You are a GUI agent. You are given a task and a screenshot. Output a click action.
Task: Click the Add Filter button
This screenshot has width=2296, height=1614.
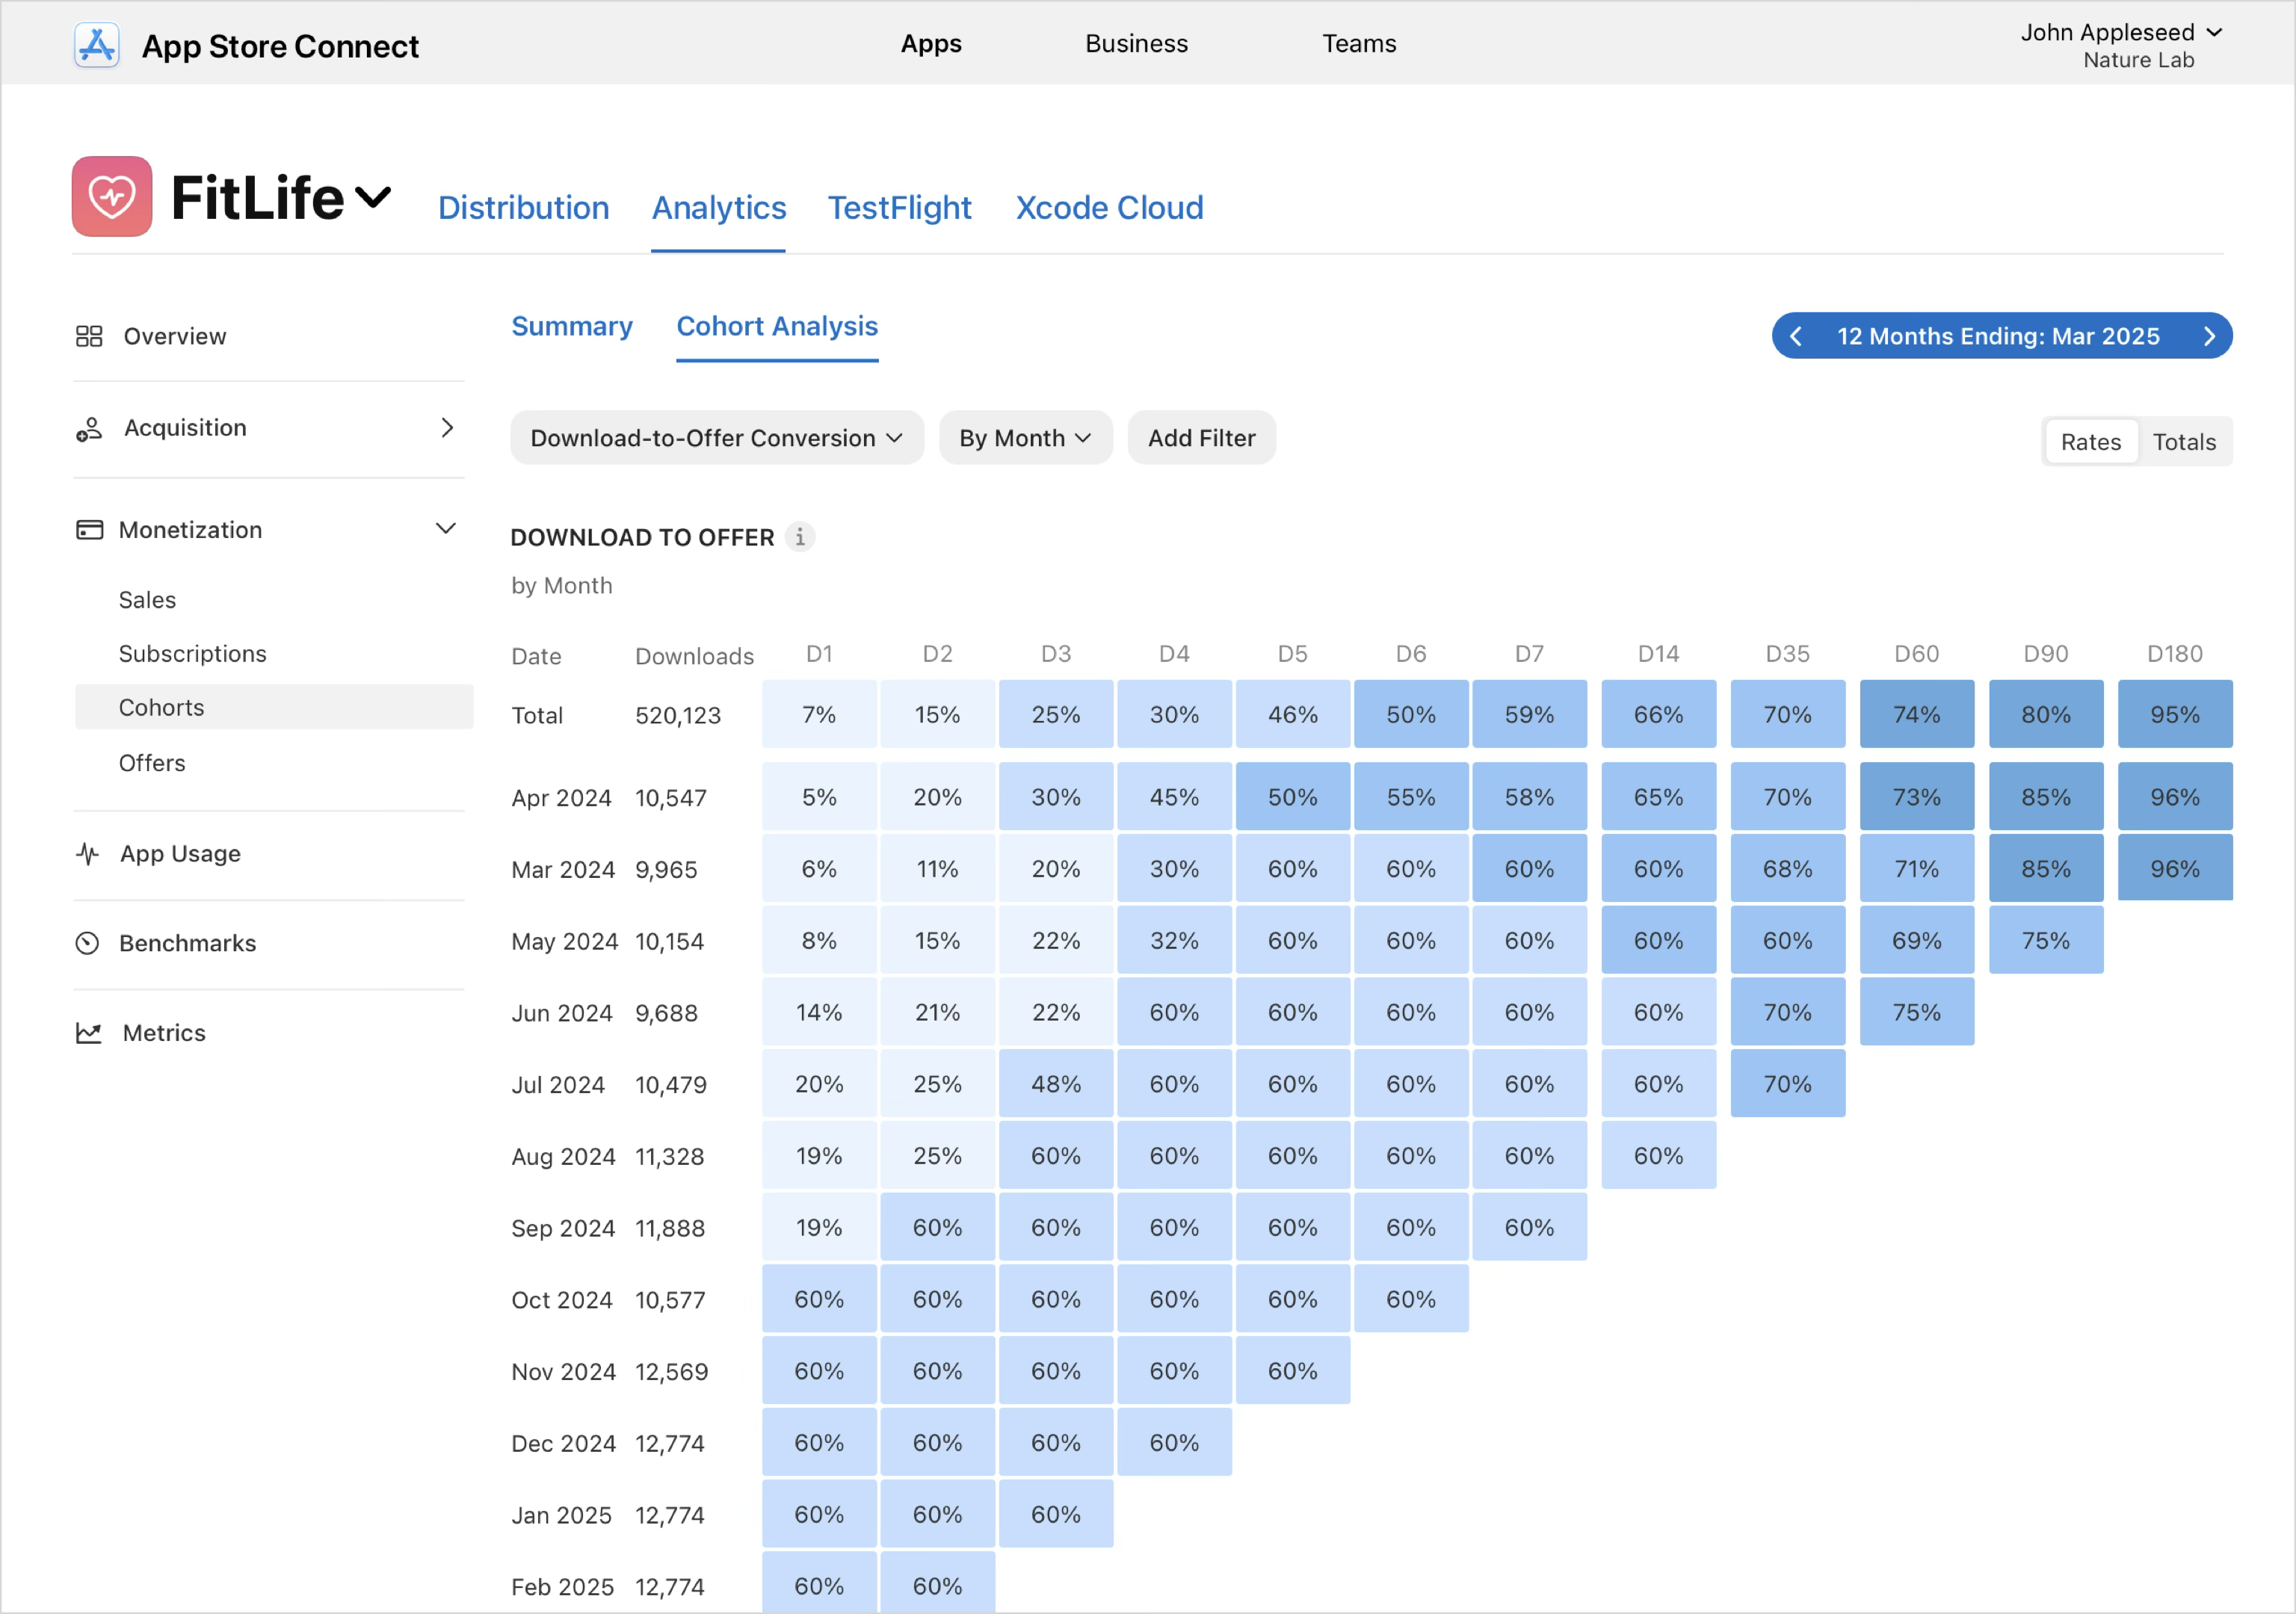tap(1201, 438)
